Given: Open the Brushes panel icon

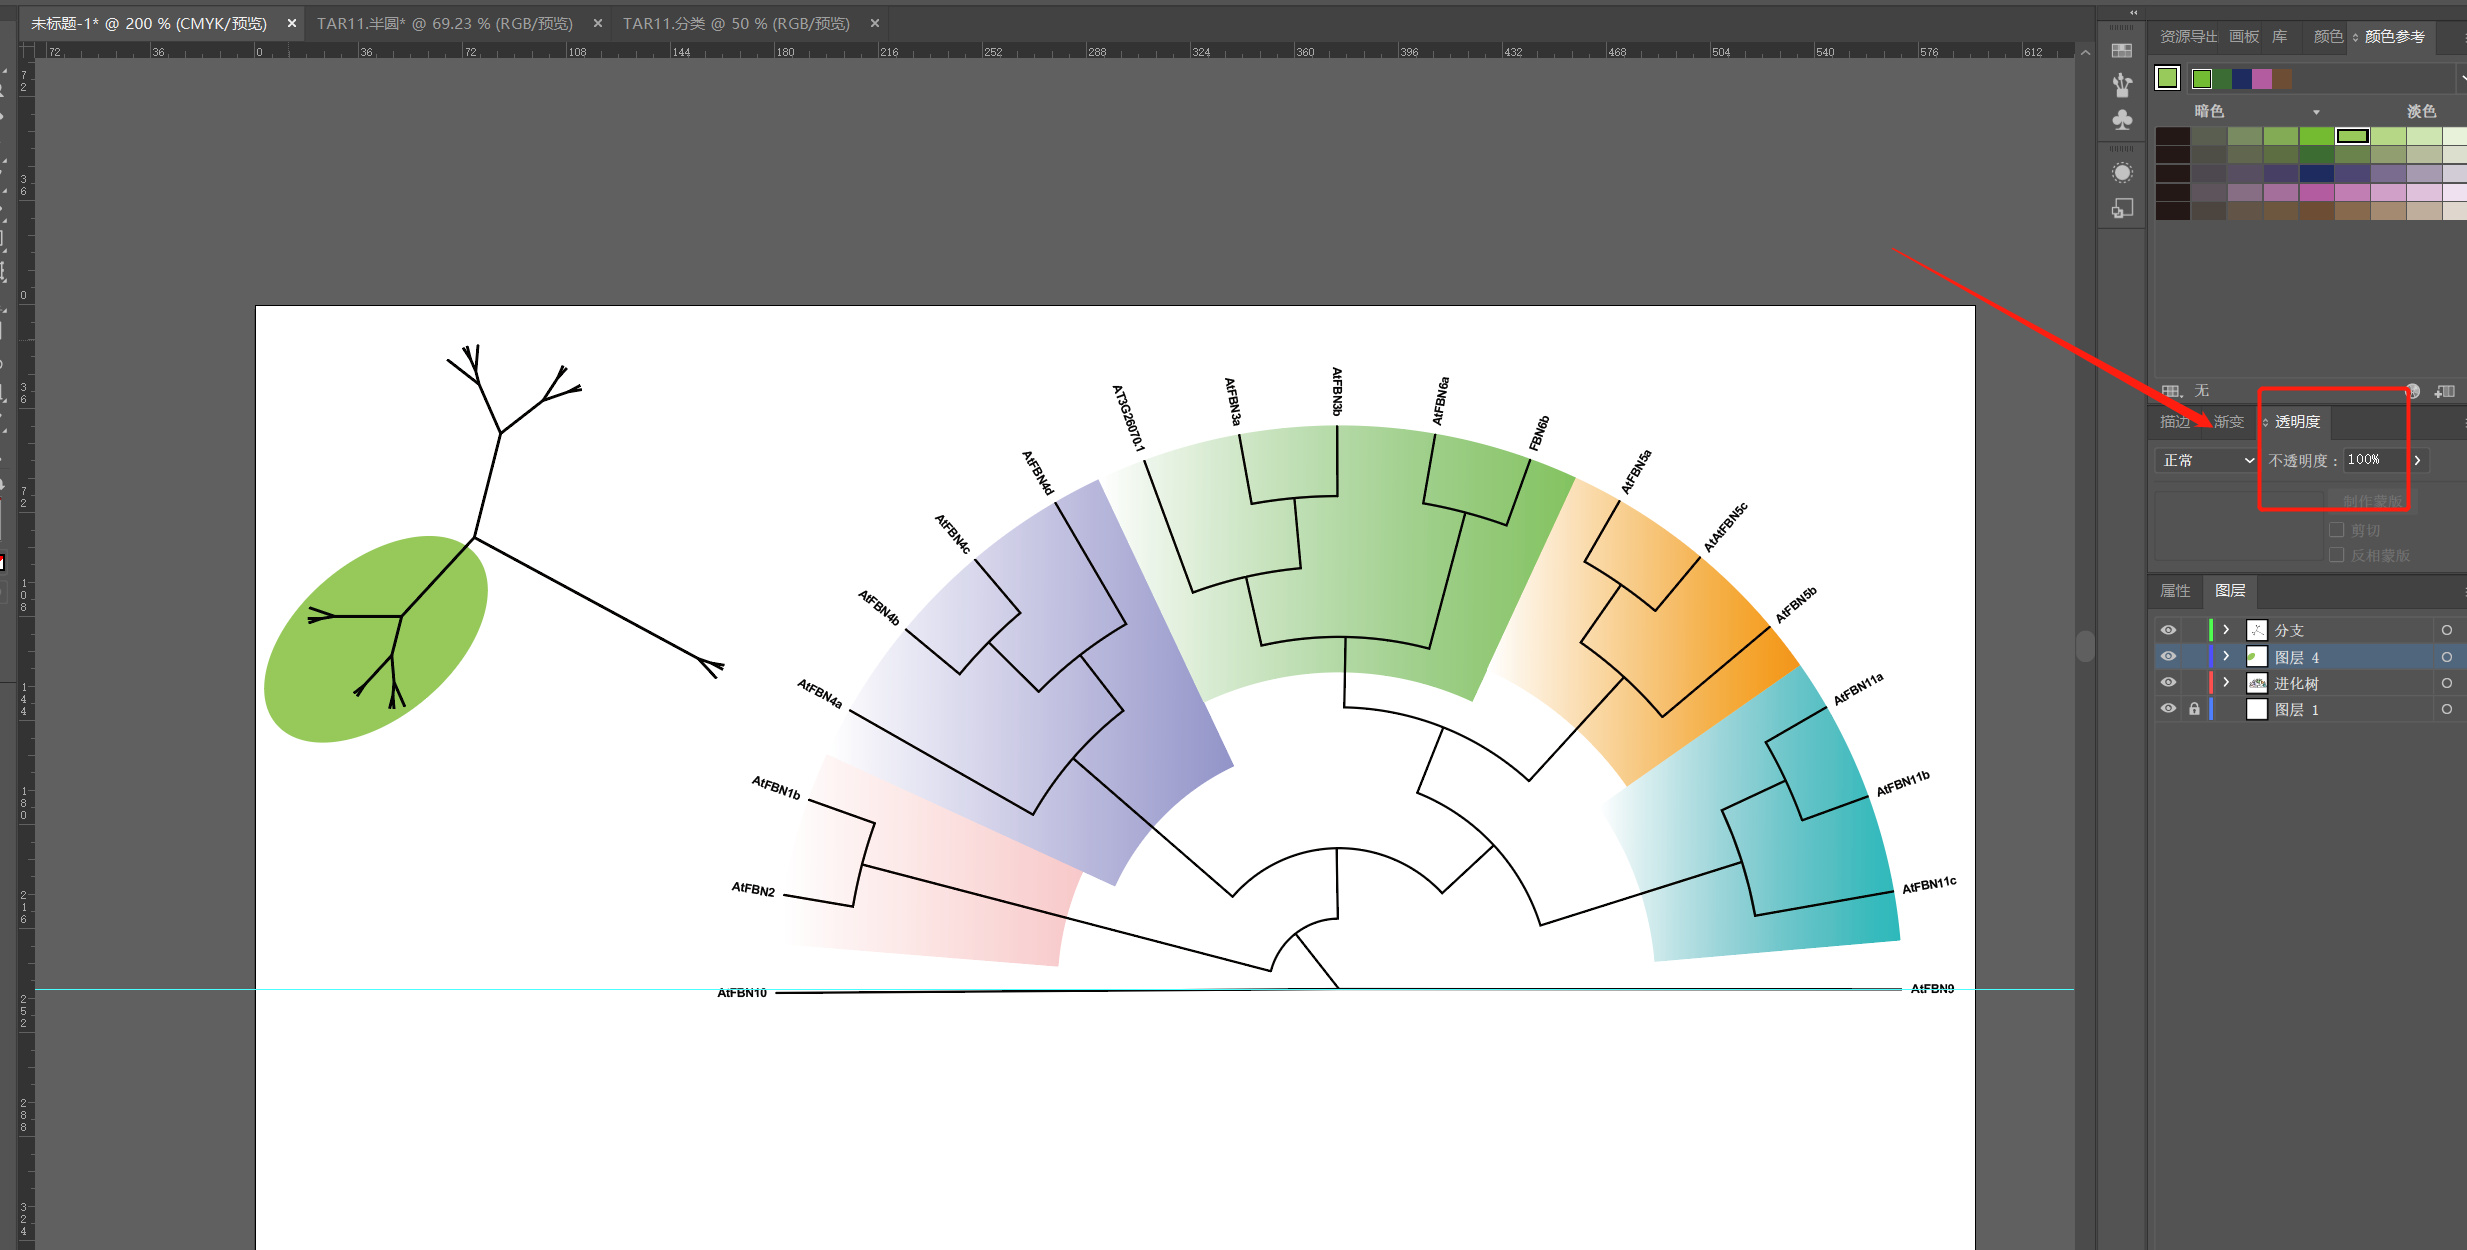Looking at the screenshot, I should tap(2121, 85).
